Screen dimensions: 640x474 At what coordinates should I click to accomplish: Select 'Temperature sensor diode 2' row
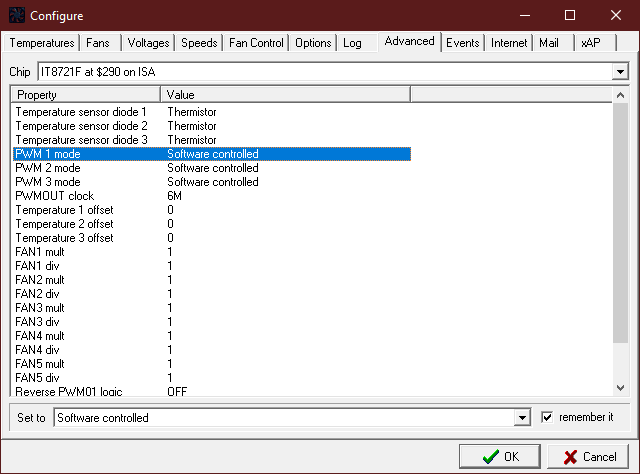click(x=211, y=126)
